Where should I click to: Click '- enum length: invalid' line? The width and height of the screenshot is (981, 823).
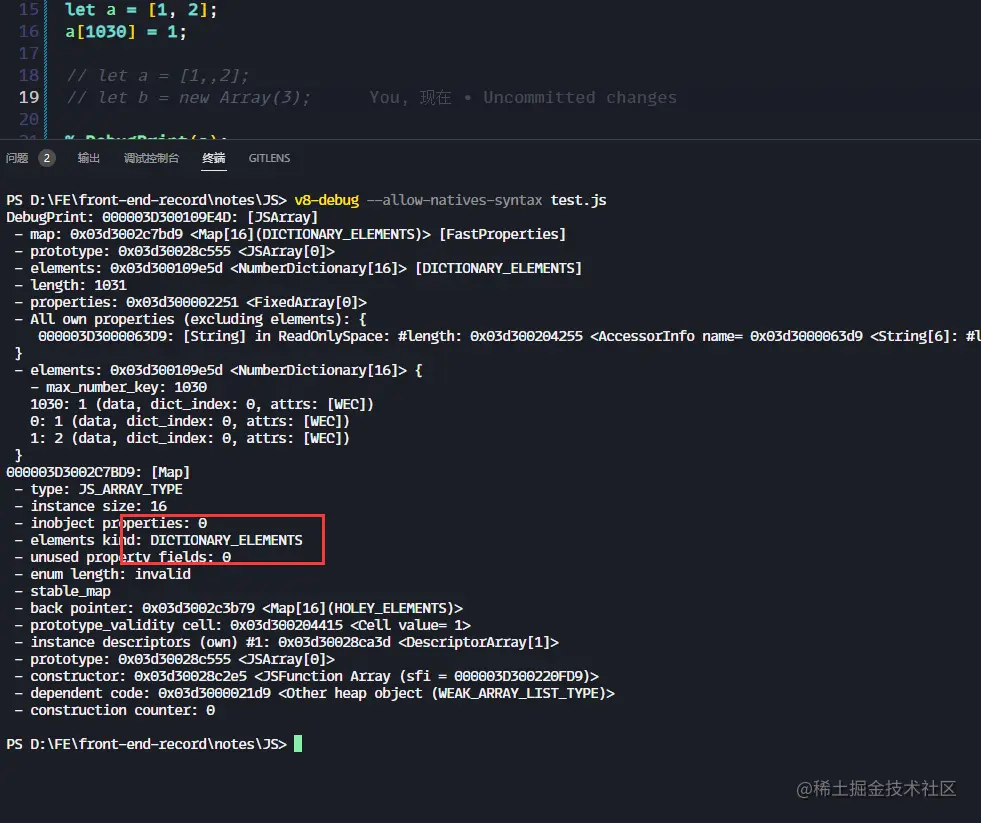click(102, 574)
